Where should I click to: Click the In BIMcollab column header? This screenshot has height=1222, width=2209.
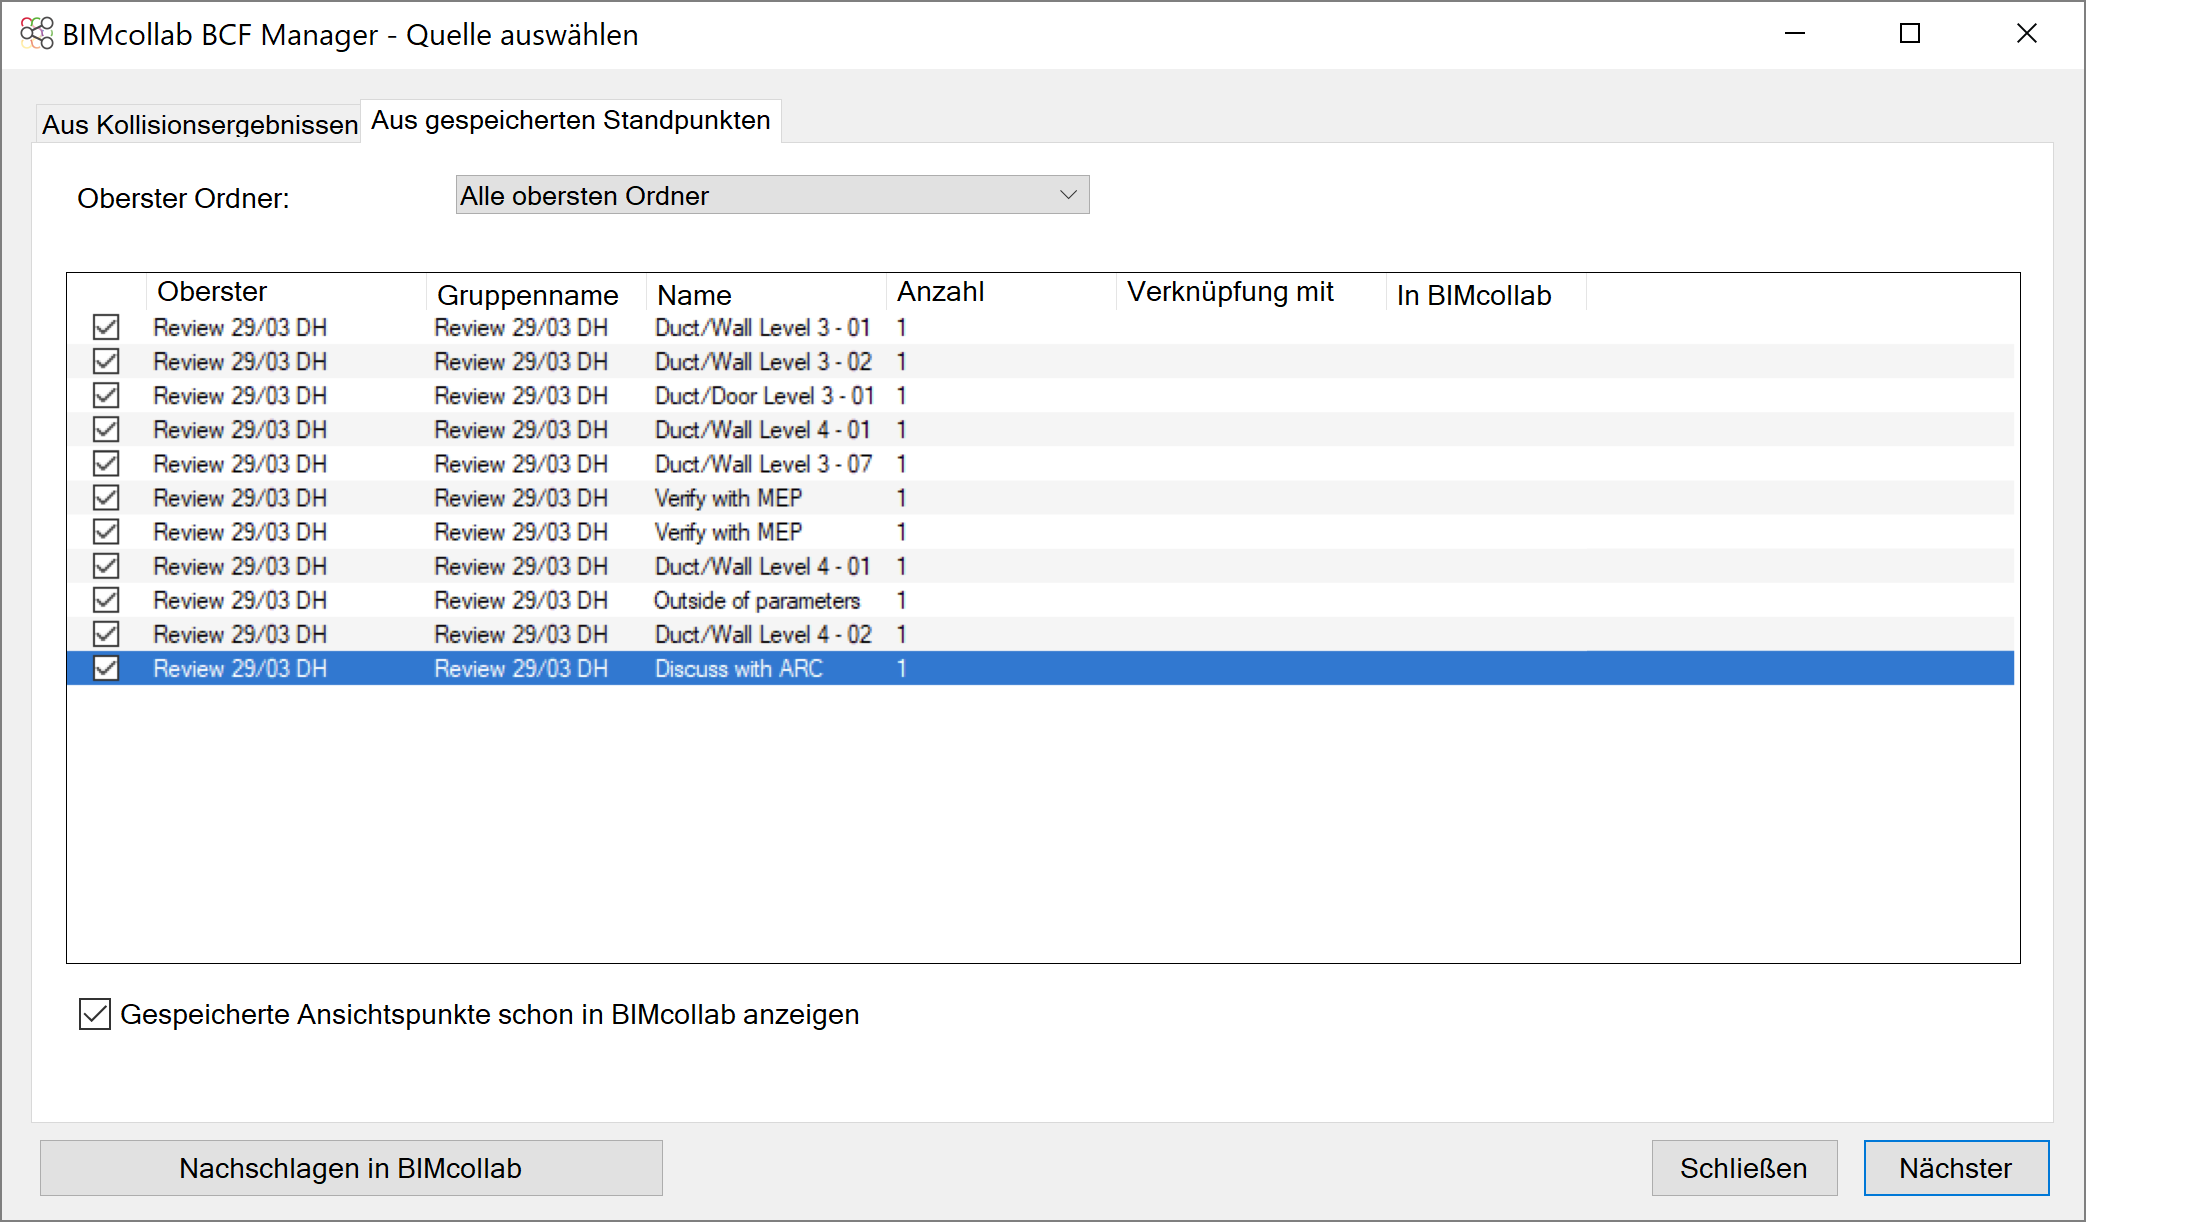(x=1486, y=295)
